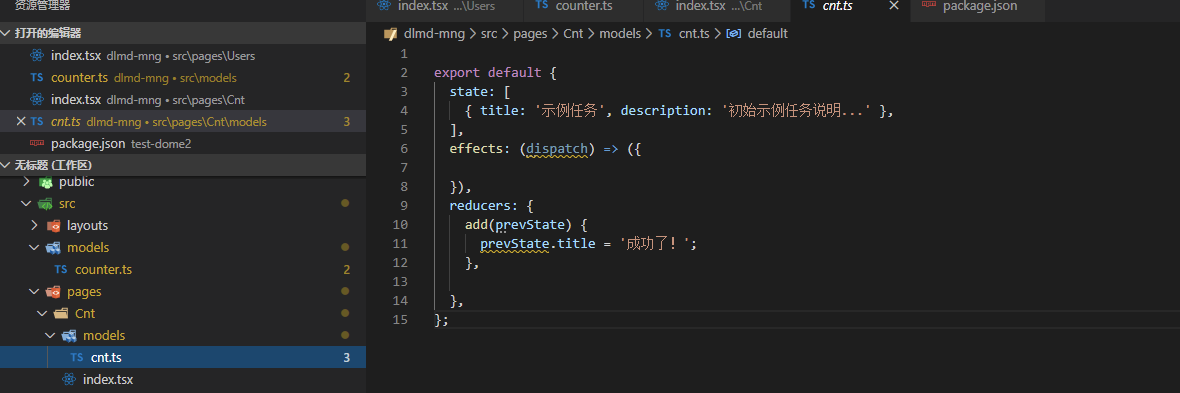Image resolution: width=1180 pixels, height=393 pixels.
Task: Select the cnt.ts editor tab
Action: click(839, 6)
